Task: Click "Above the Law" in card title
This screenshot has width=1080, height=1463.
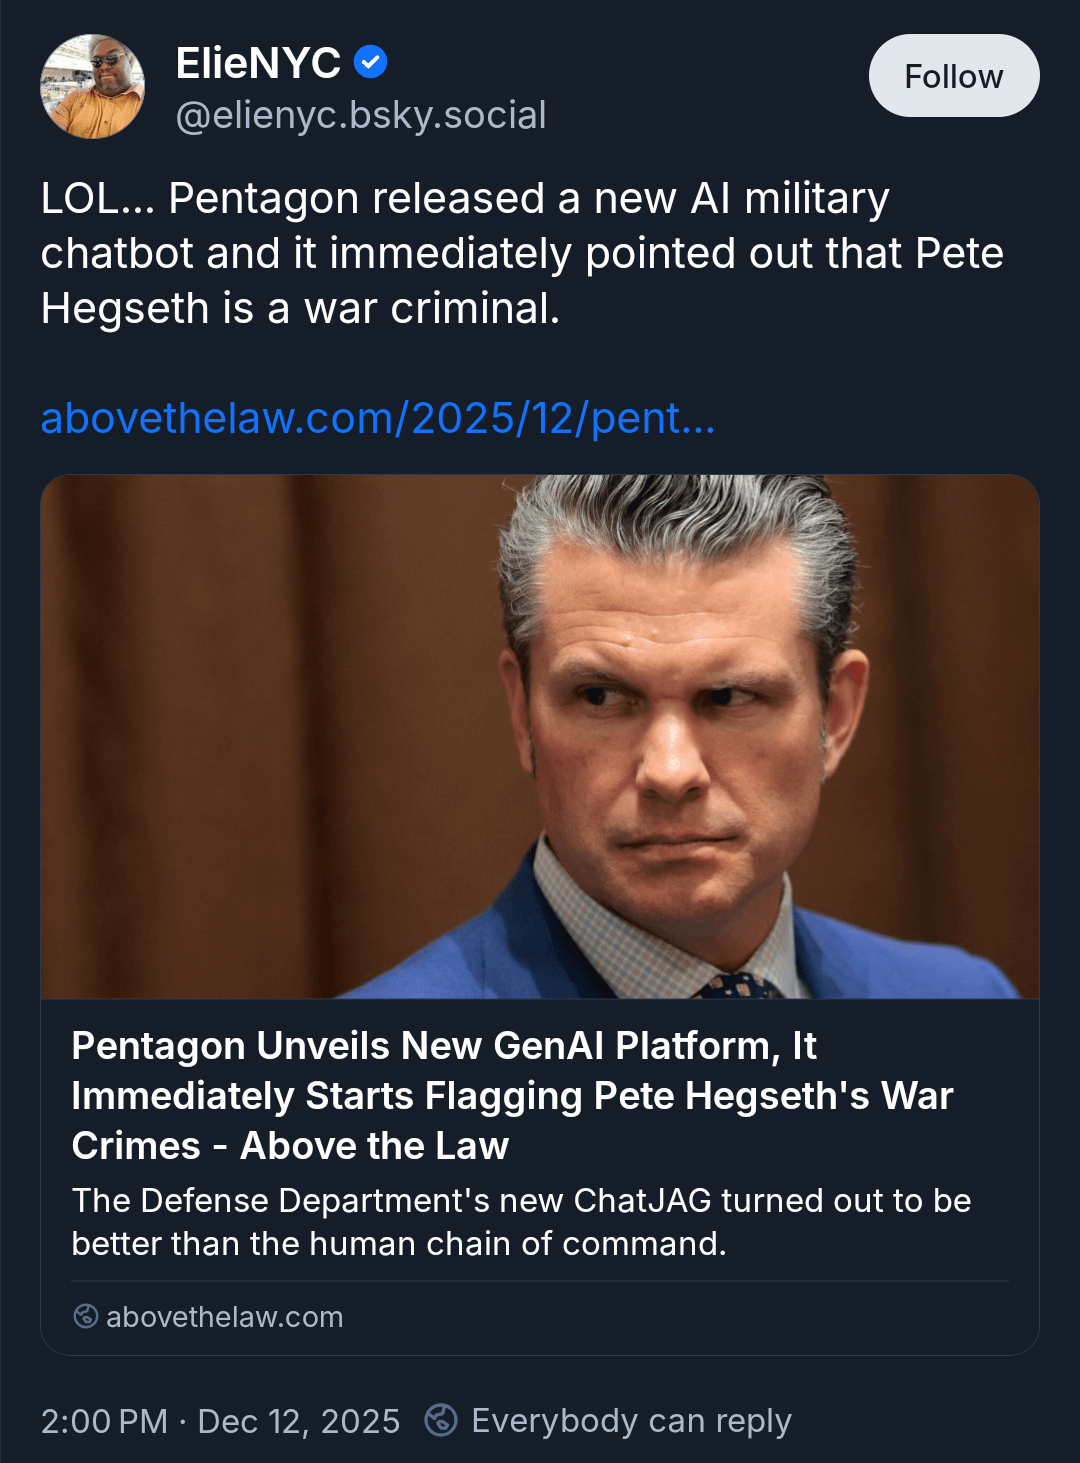Action: pyautogui.click(x=375, y=1146)
